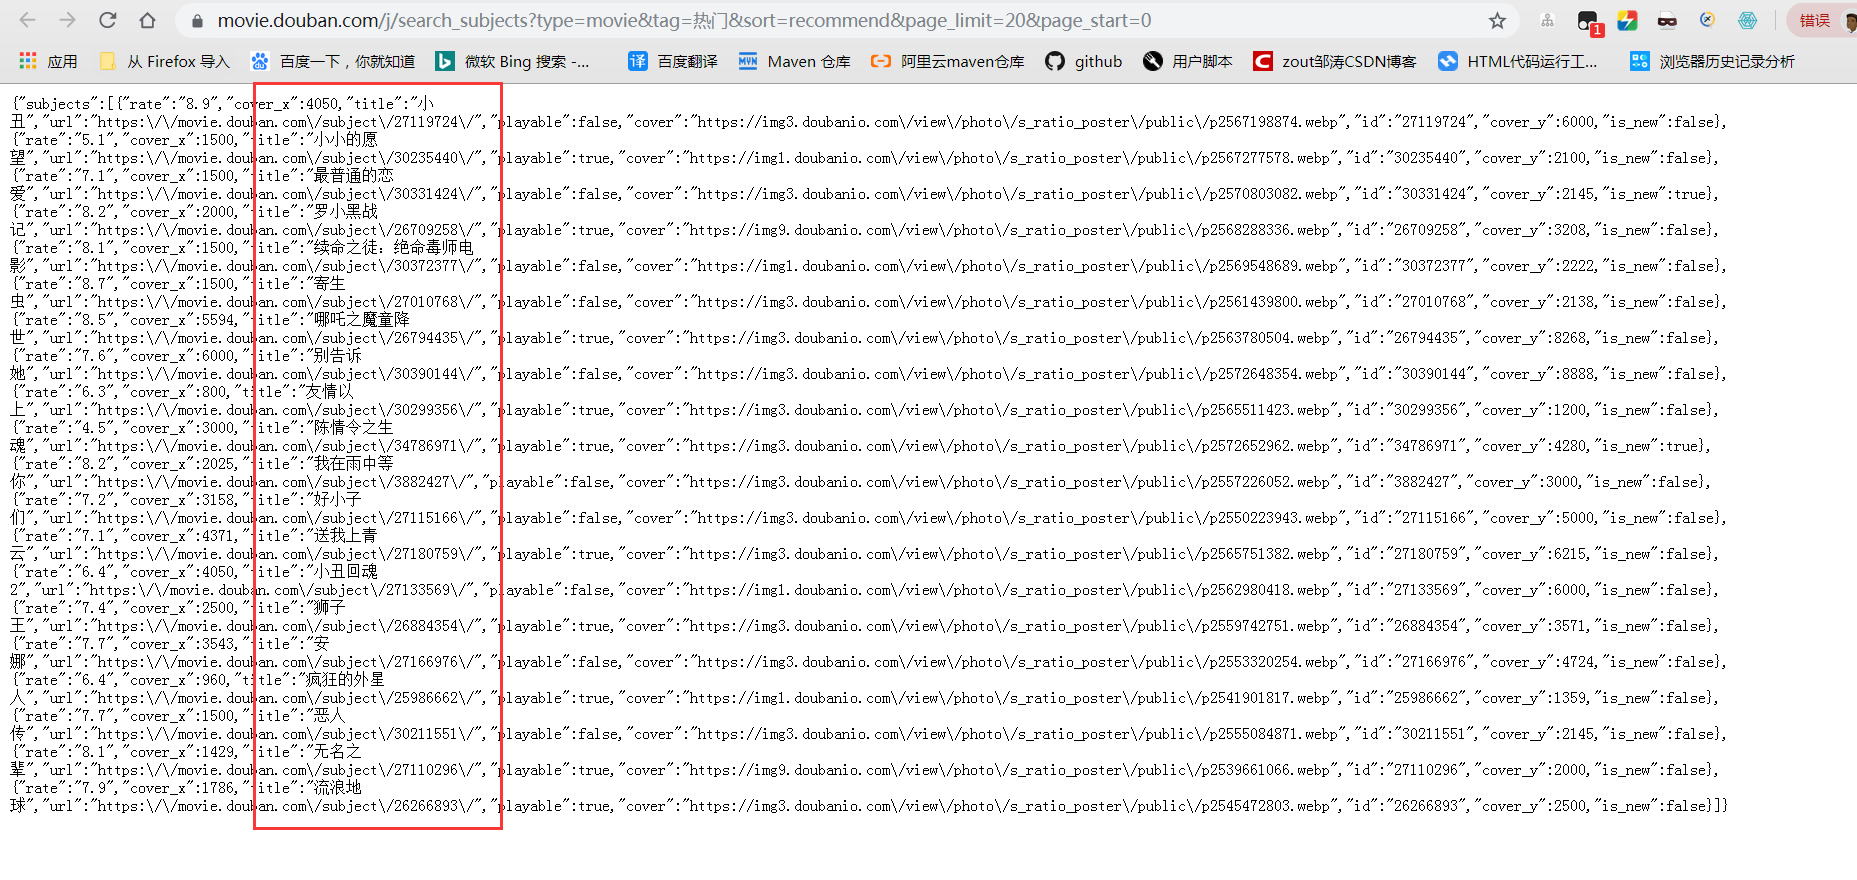
Task: Click the title text 流浪地
Action: pyautogui.click(x=338, y=788)
